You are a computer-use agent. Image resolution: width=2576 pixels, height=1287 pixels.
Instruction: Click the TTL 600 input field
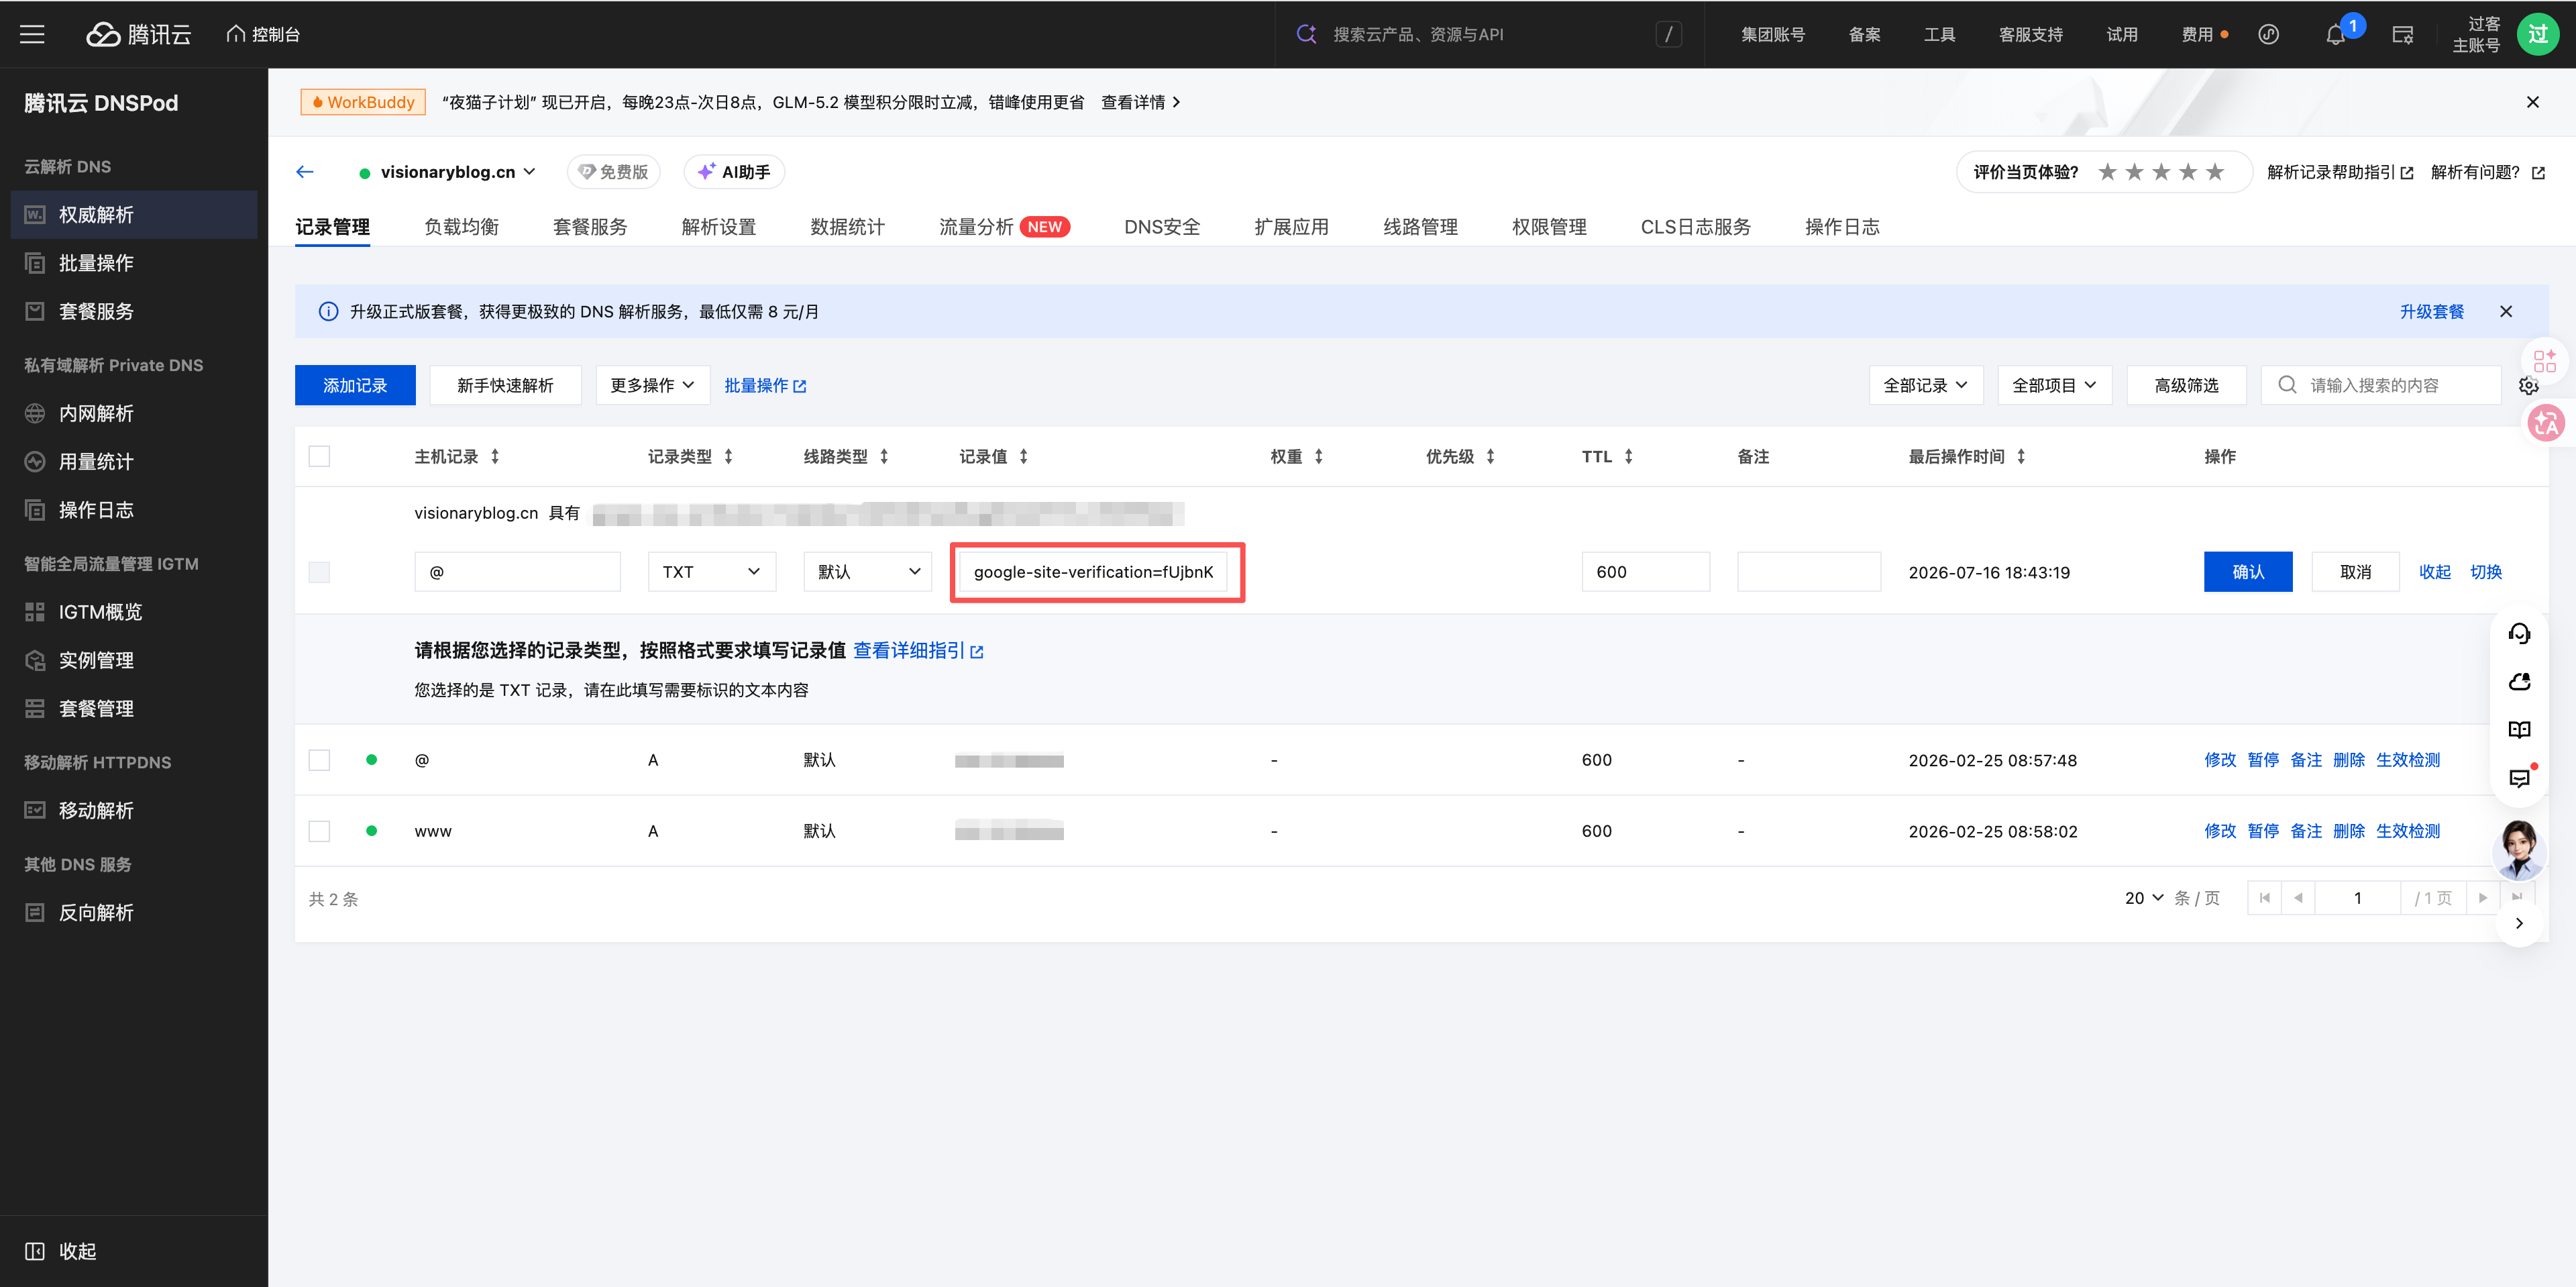1645,572
